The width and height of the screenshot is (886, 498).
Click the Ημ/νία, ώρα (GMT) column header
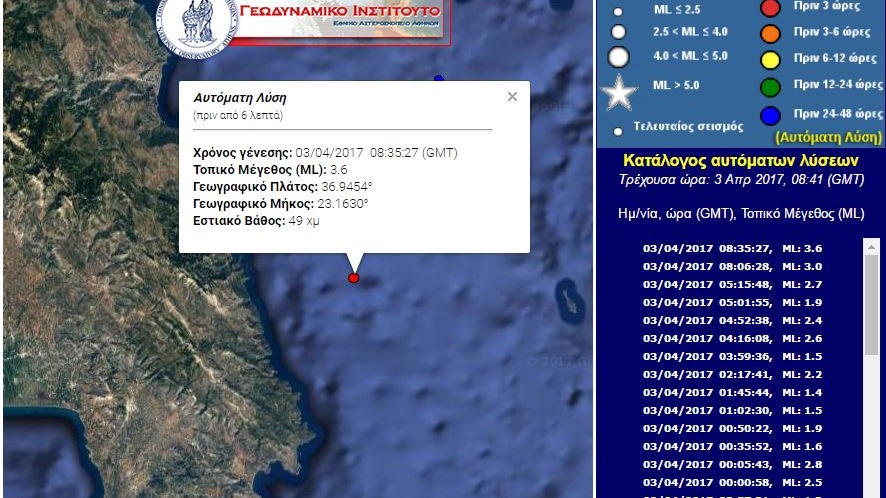[x=676, y=214]
